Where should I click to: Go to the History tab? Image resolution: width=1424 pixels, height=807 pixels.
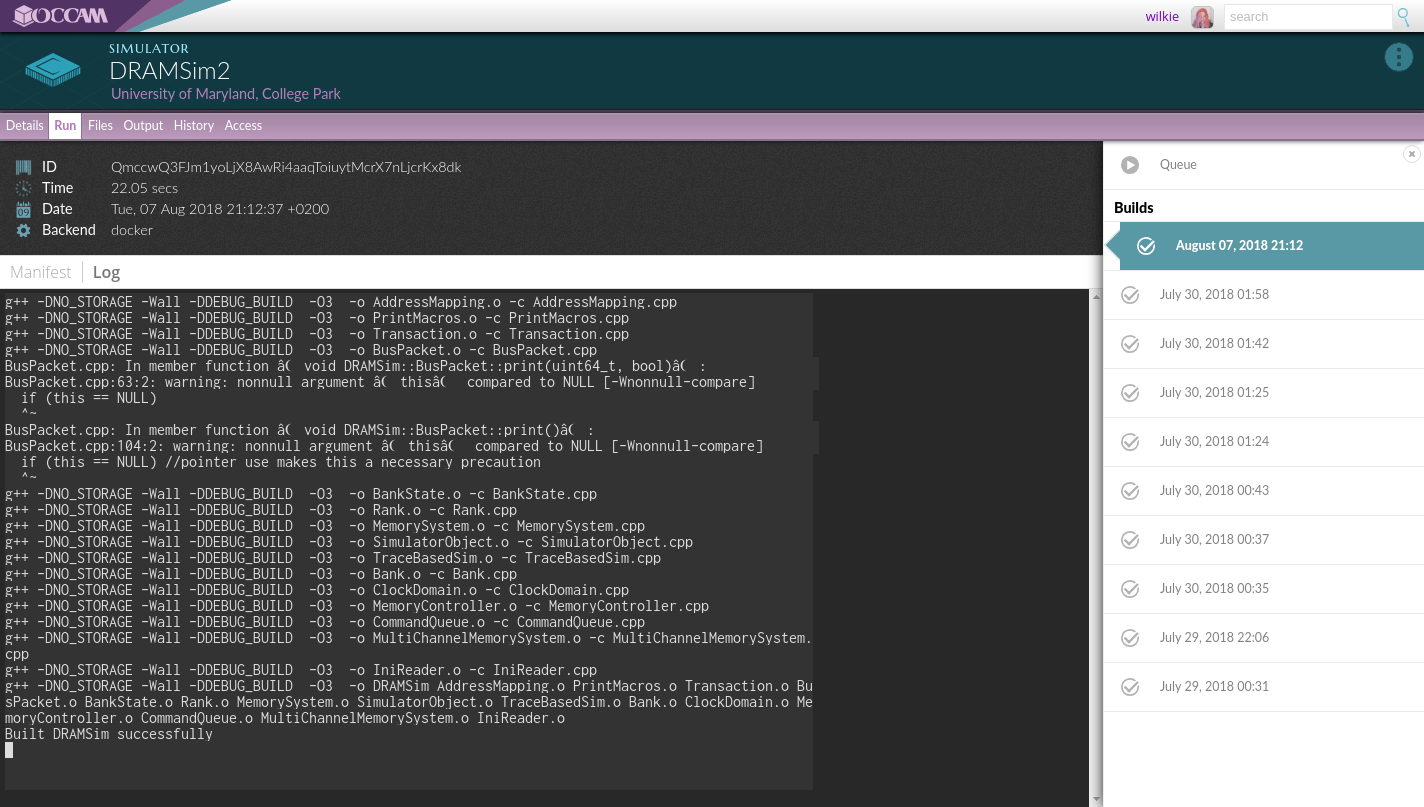coord(194,126)
